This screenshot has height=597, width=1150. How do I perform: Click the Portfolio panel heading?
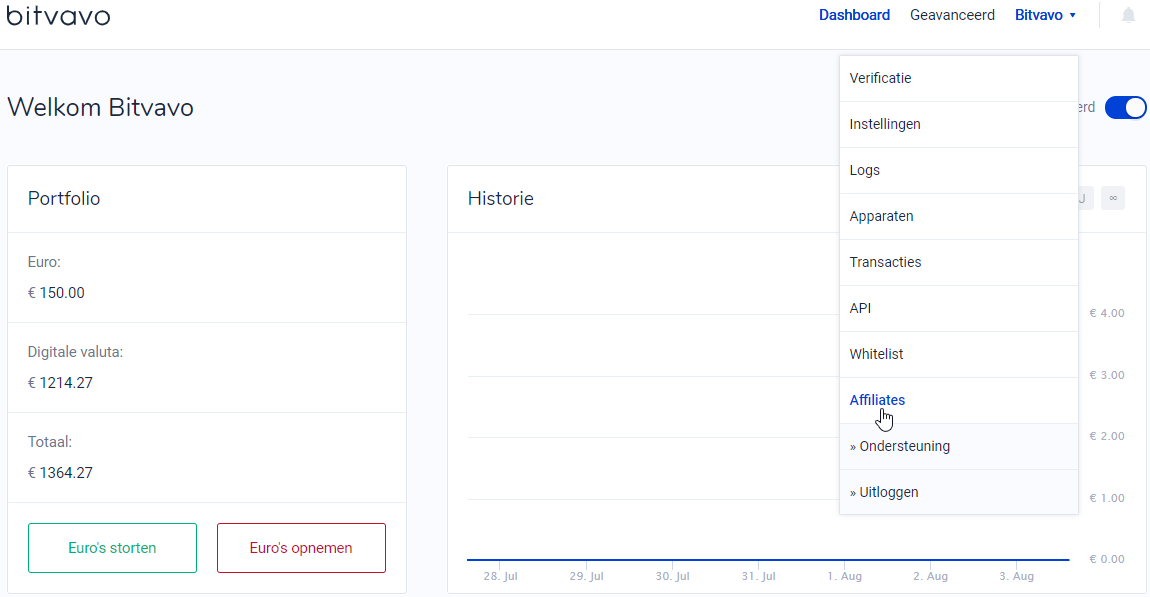[64, 199]
